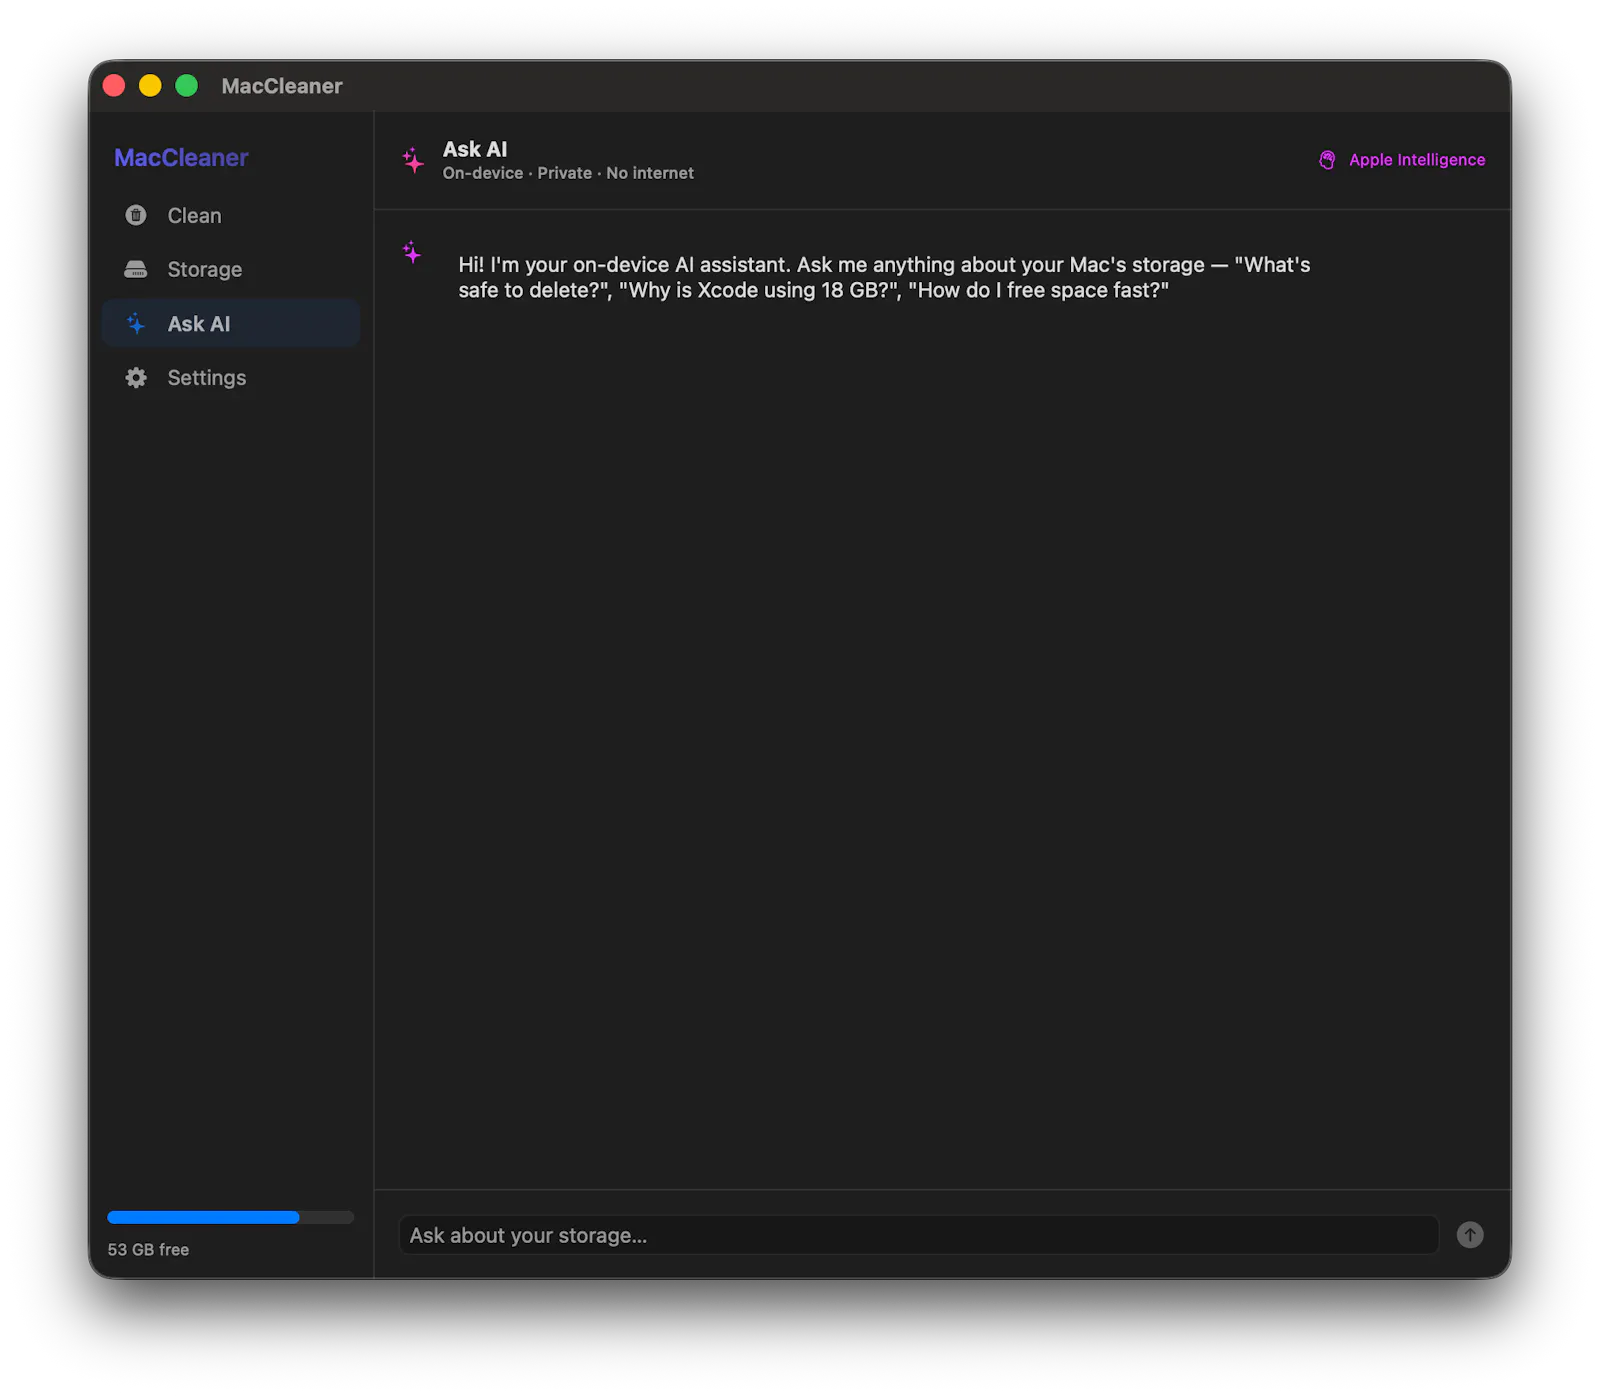Image resolution: width=1600 pixels, height=1396 pixels.
Task: Close the MacCleaner window
Action: [x=114, y=86]
